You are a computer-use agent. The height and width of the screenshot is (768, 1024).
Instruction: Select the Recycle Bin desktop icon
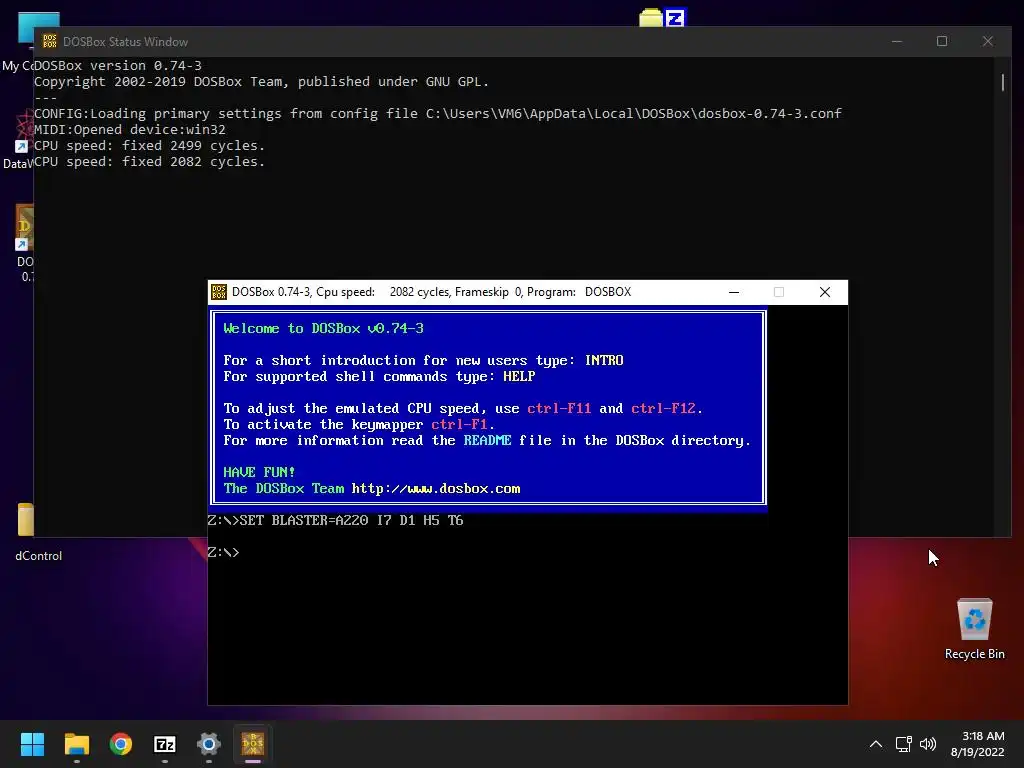(974, 629)
